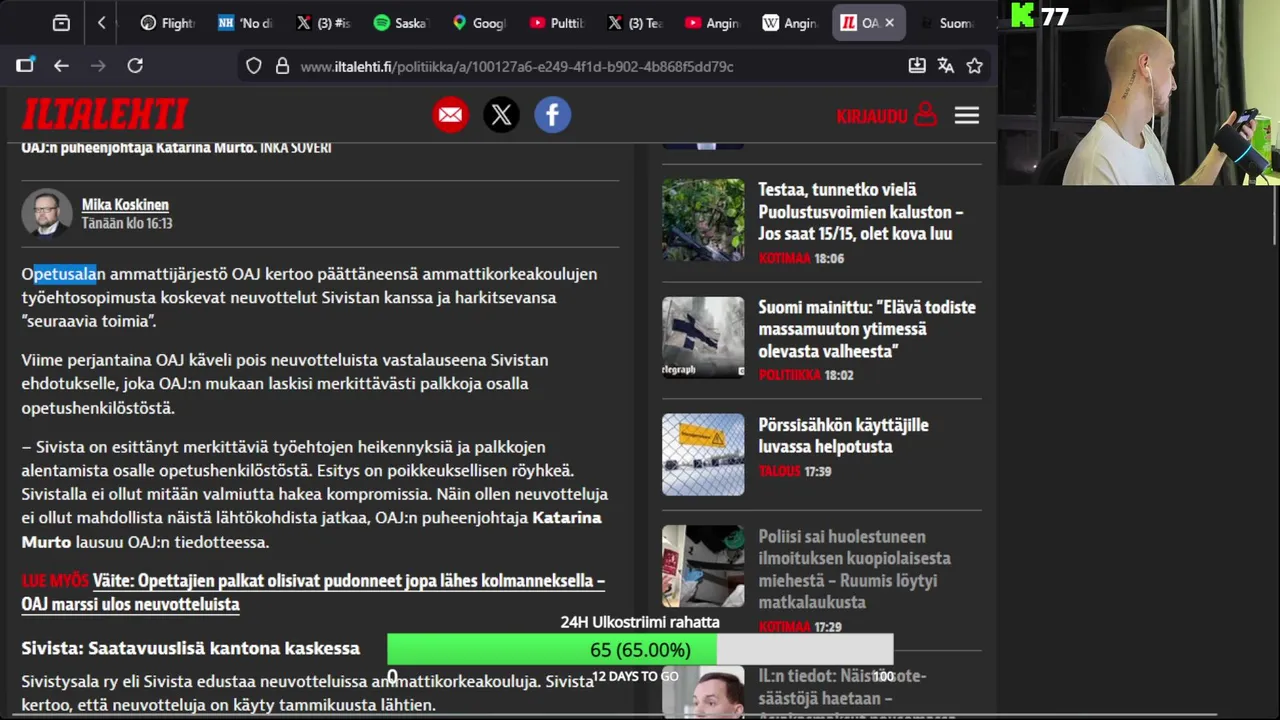Bookmark this page with the star
The image size is (1280, 720).
(975, 66)
